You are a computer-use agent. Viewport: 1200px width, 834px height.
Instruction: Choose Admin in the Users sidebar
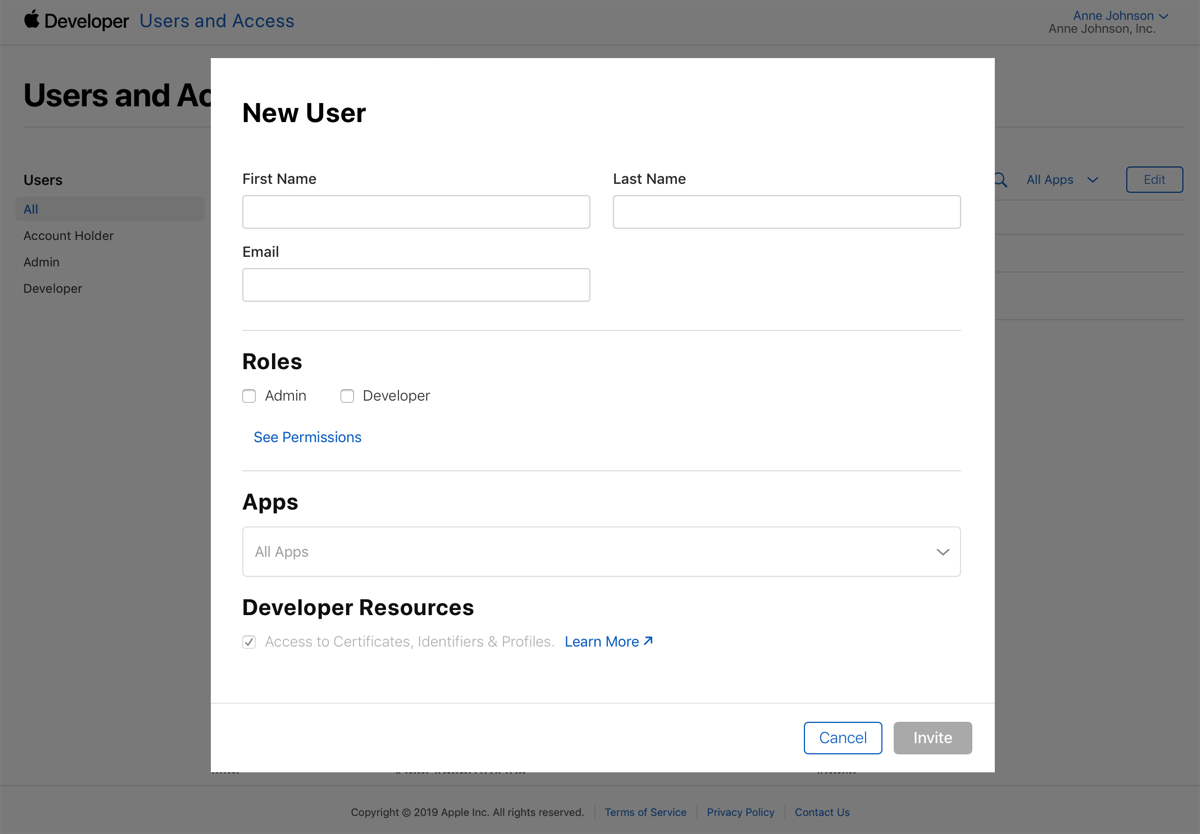[42, 262]
